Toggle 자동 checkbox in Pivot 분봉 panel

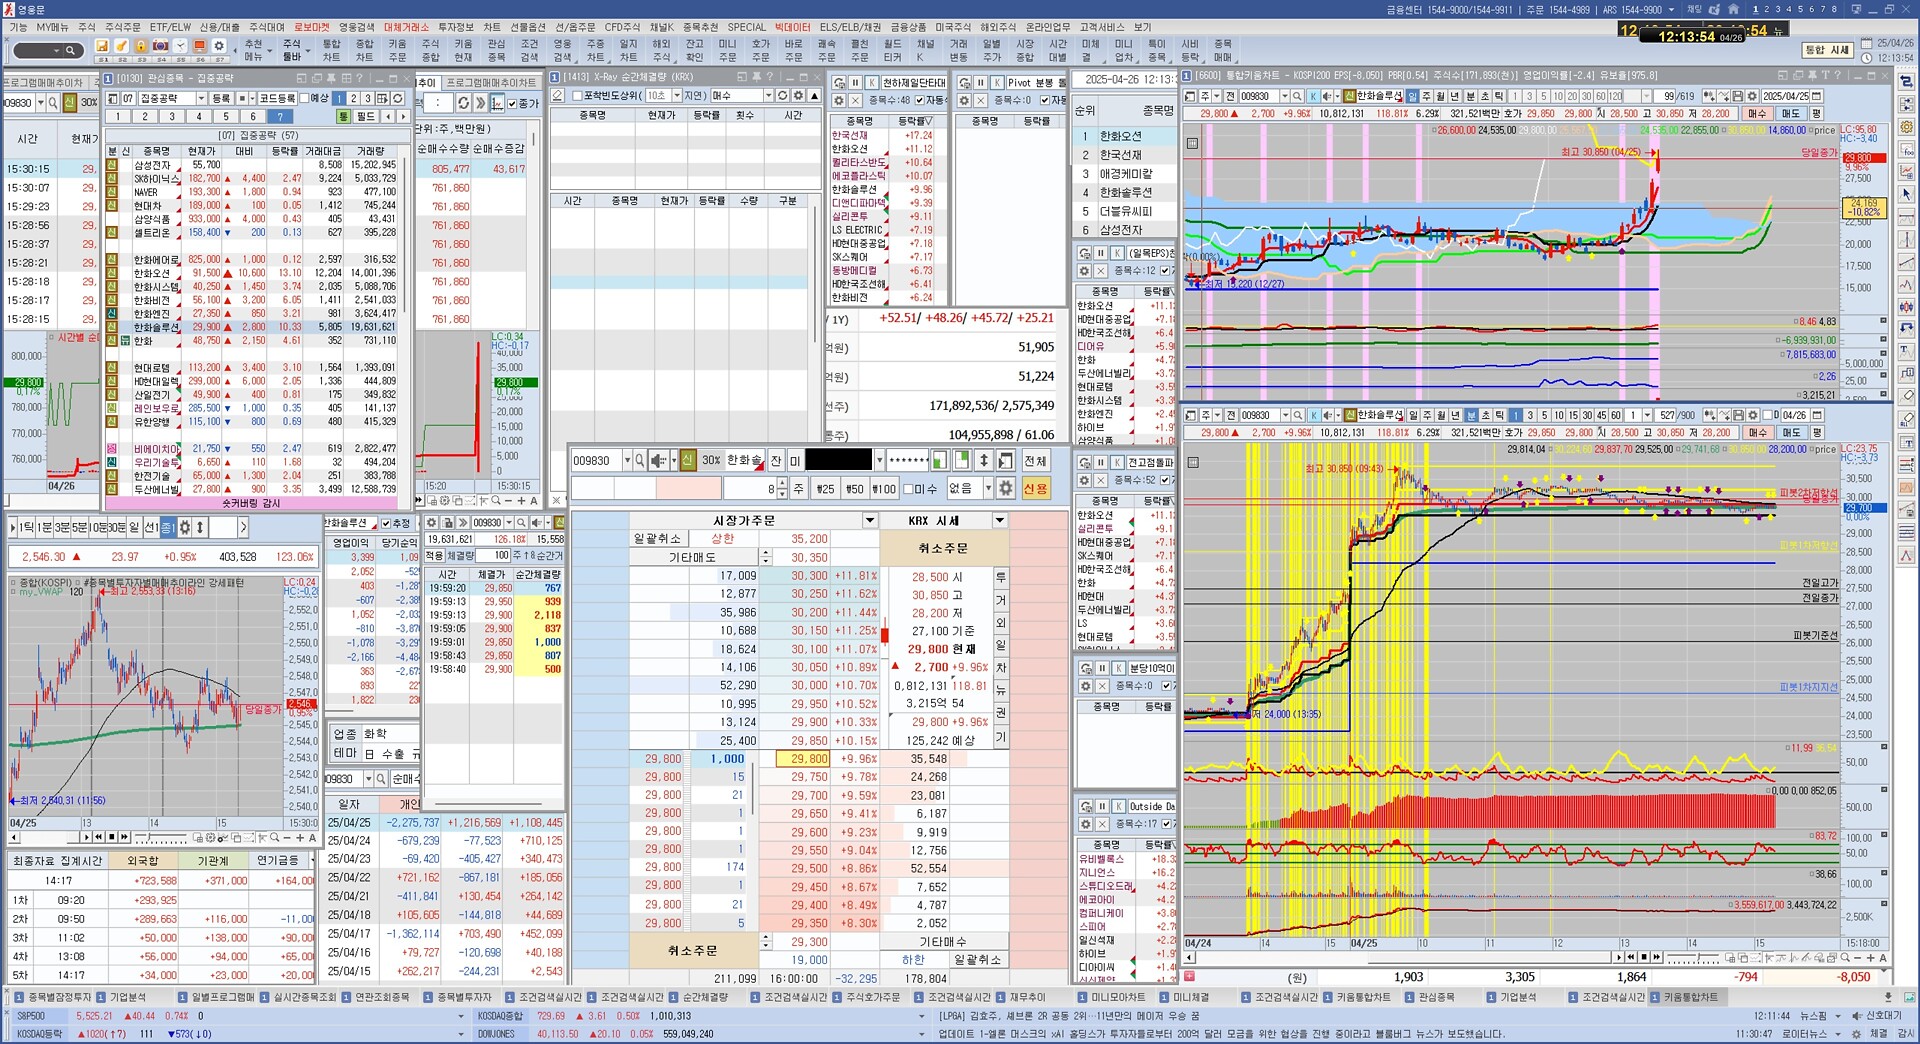(x=1045, y=100)
